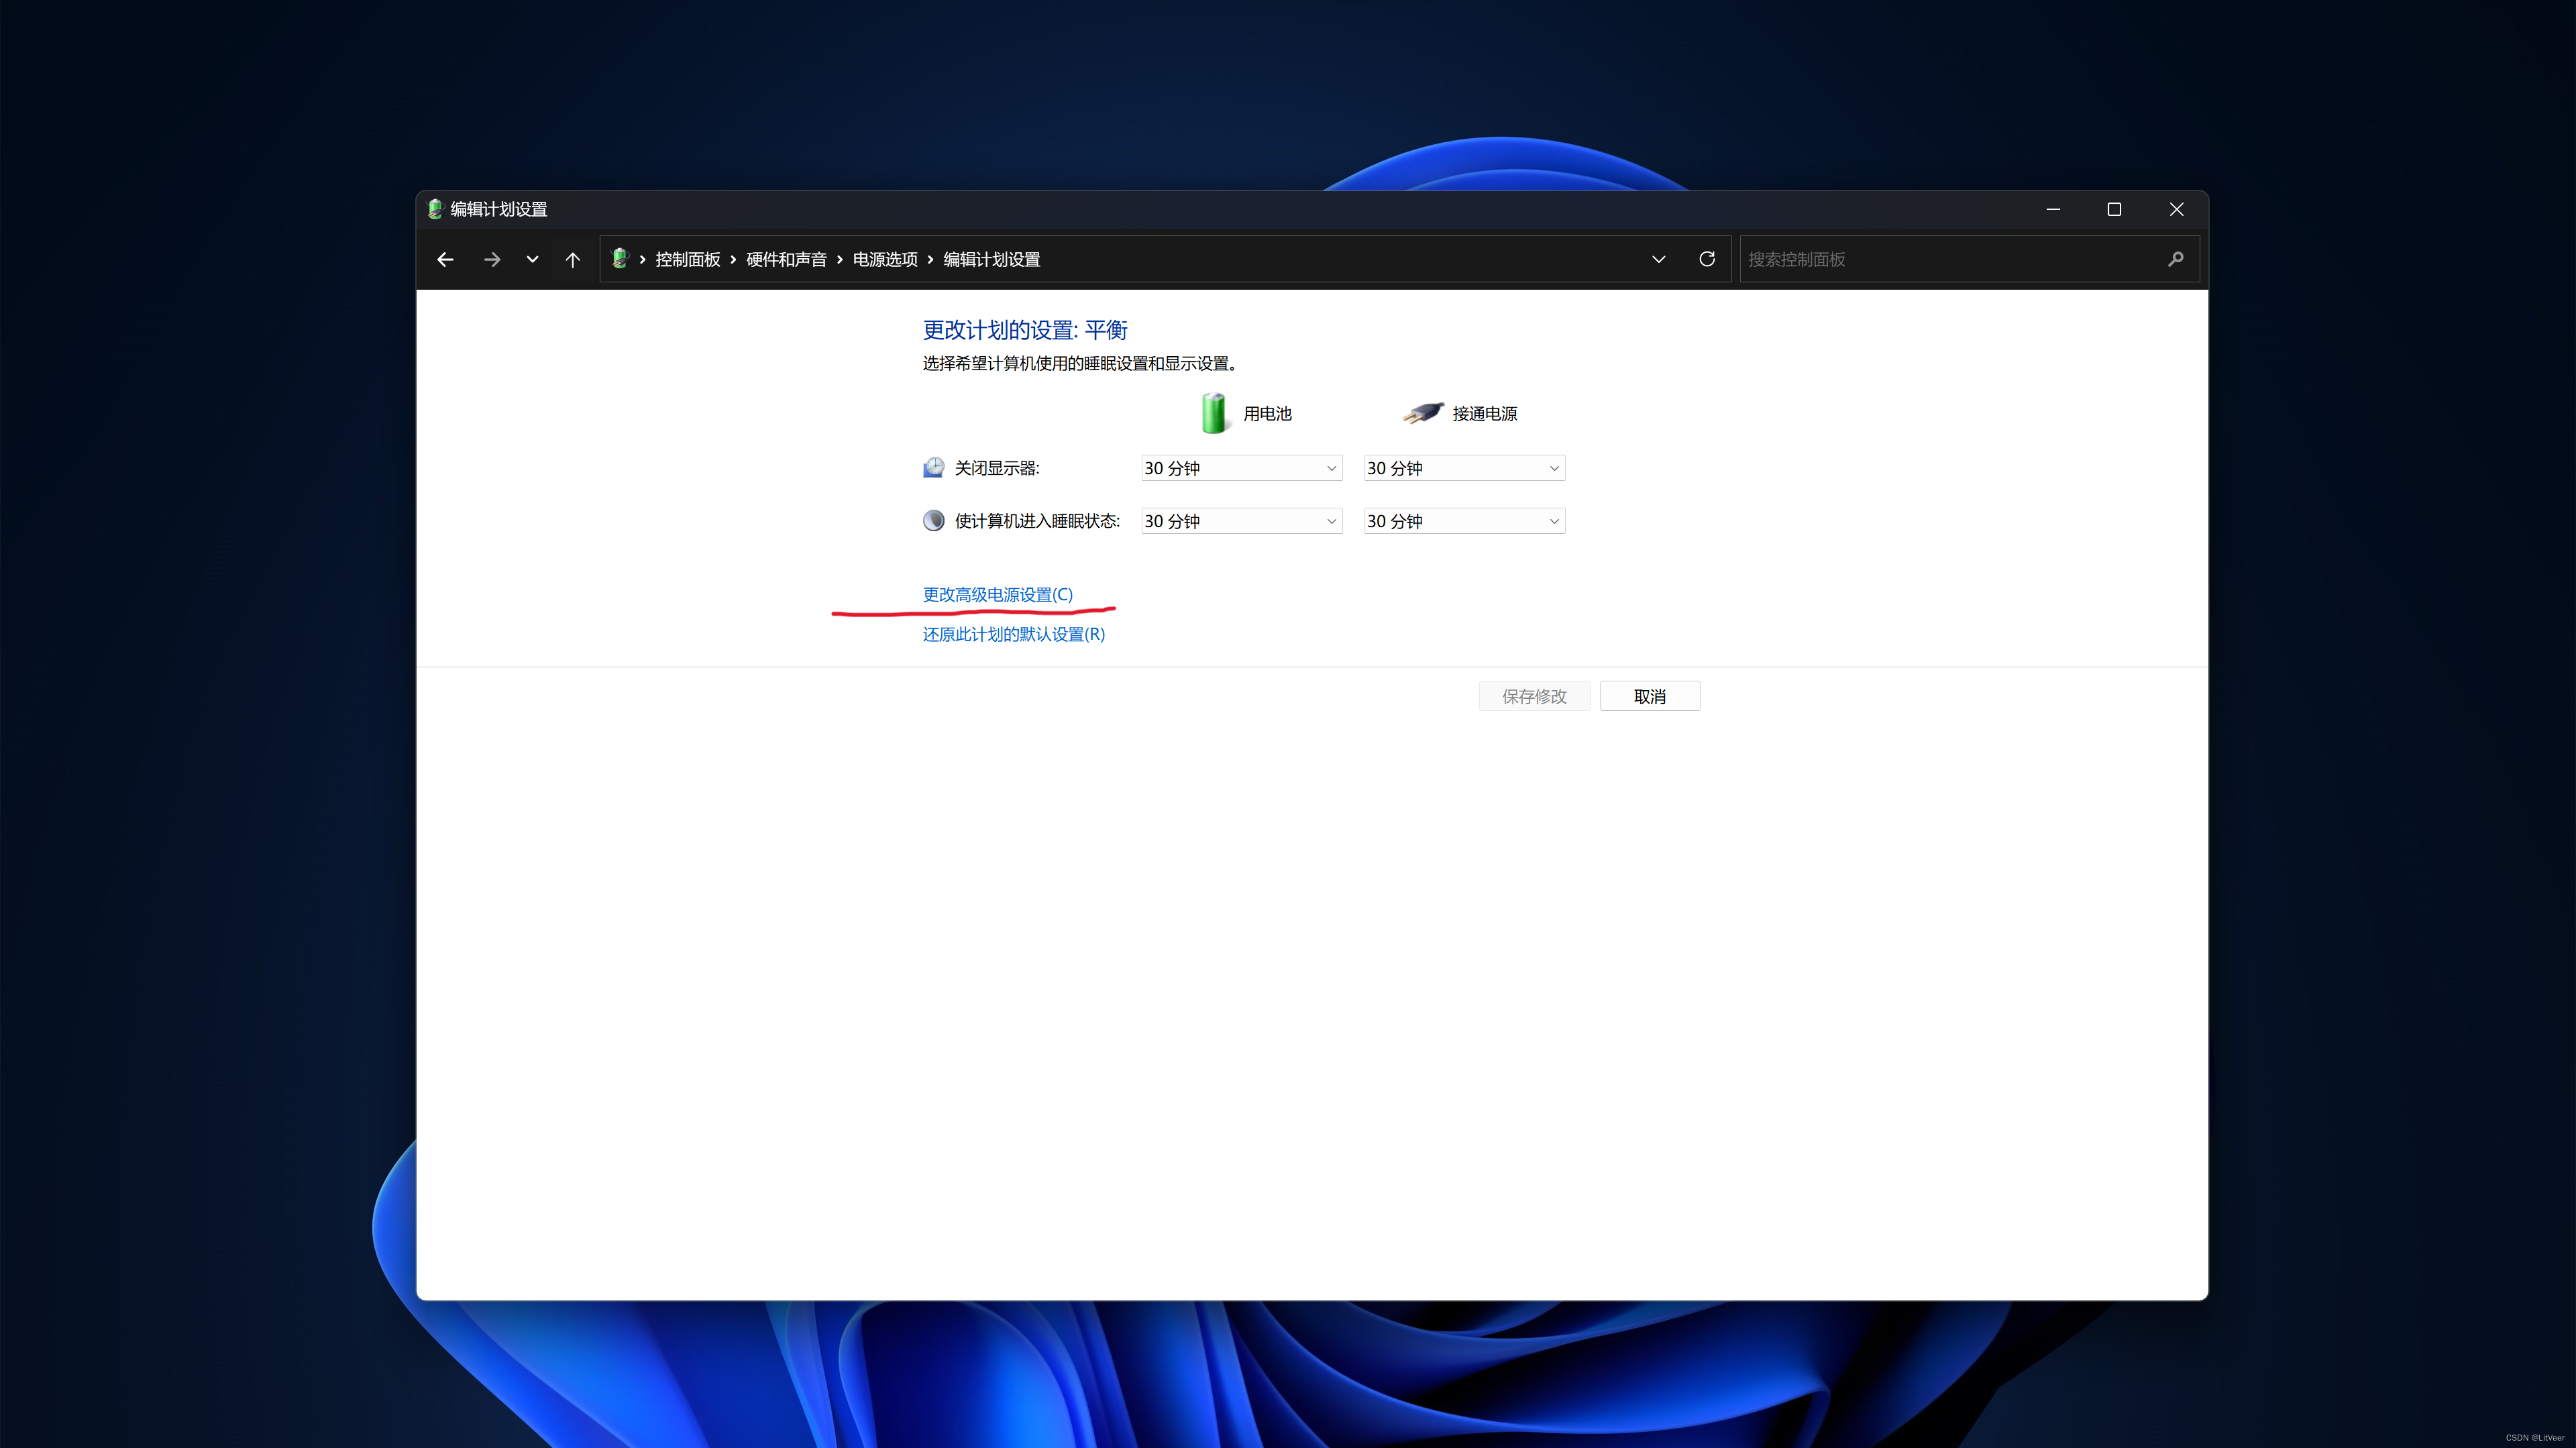Click the power icon in address bar
Screen dimensions: 2576x1448
pos(619,259)
